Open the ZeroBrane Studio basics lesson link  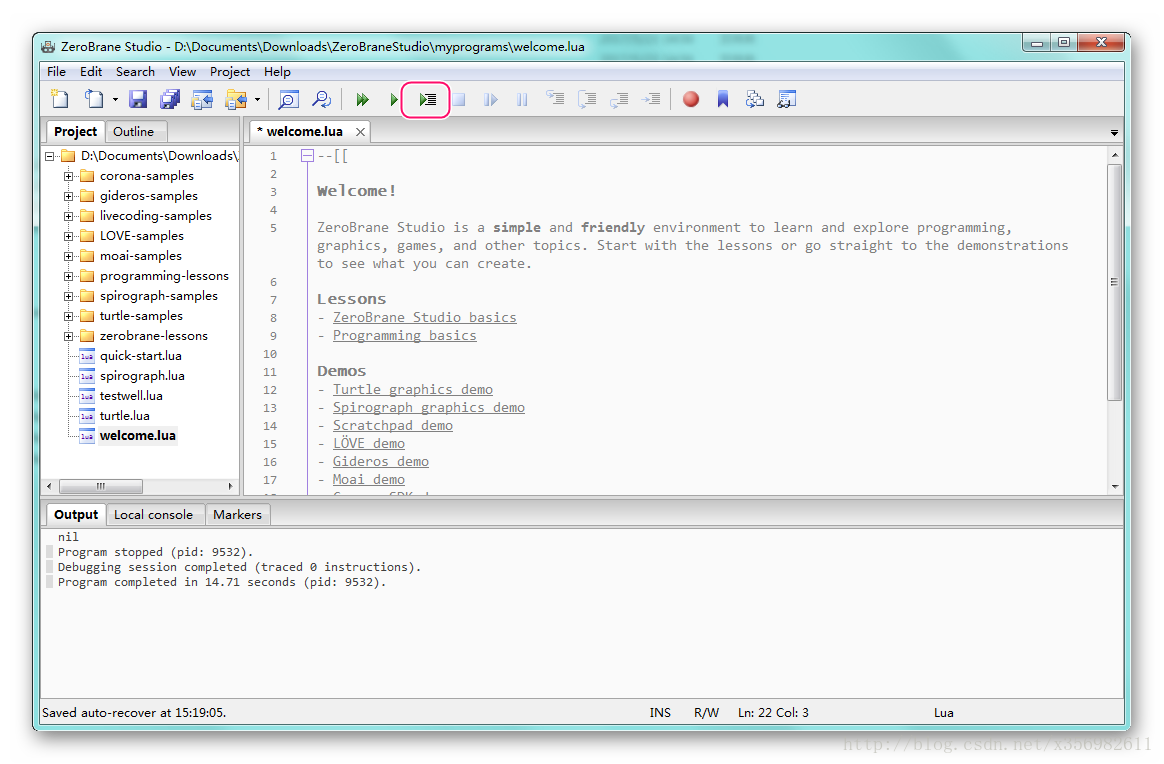coord(424,317)
